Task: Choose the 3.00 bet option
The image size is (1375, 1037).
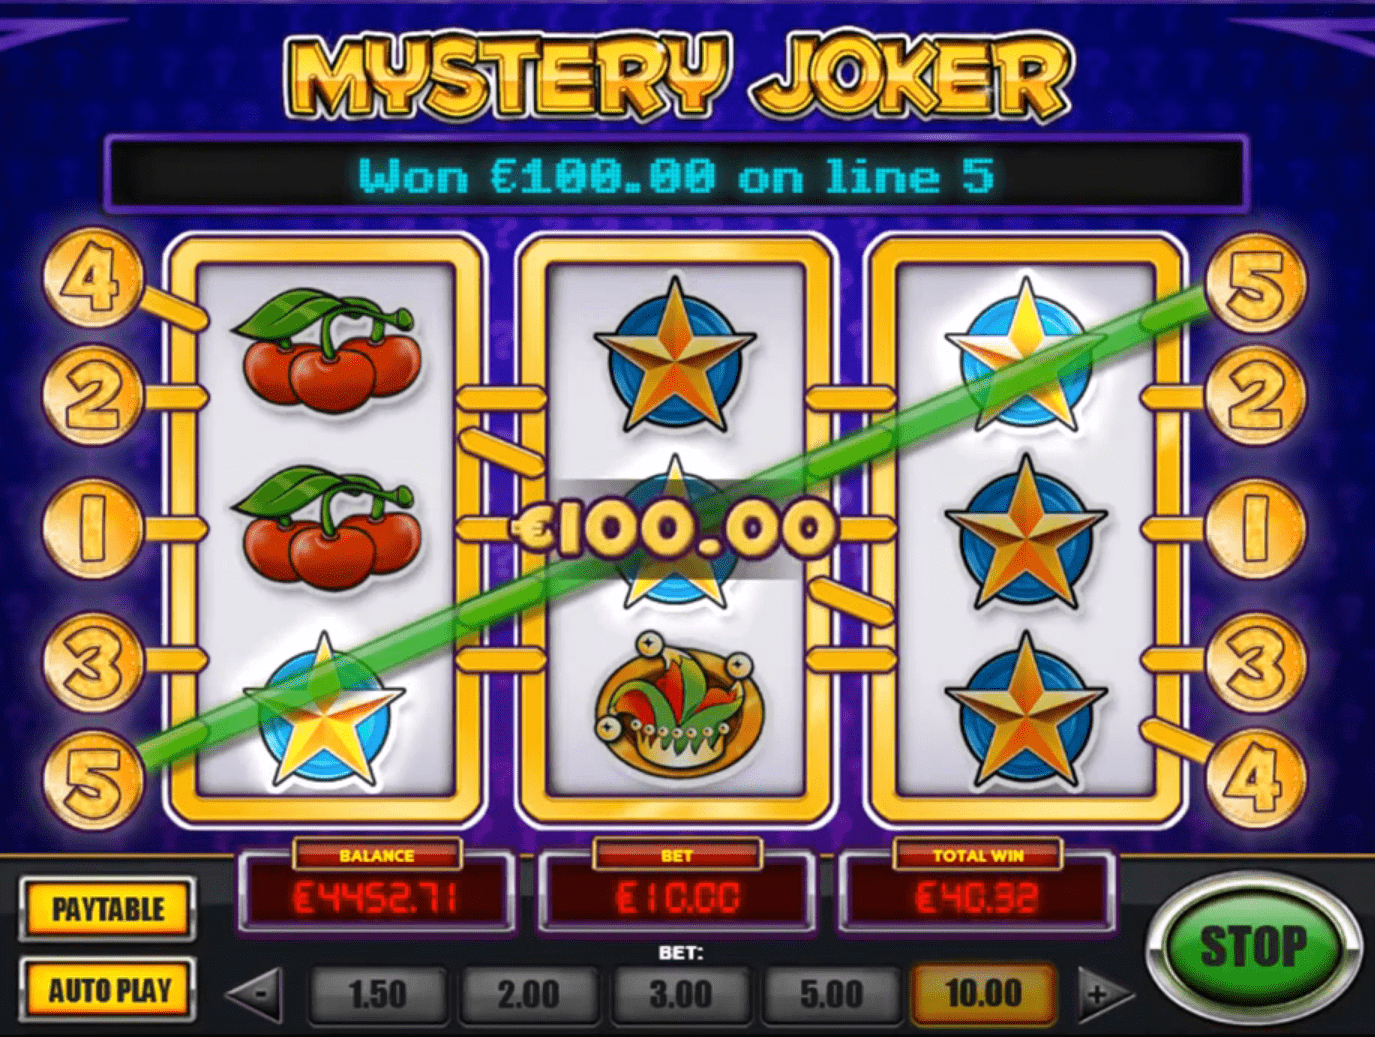Action: tap(680, 994)
